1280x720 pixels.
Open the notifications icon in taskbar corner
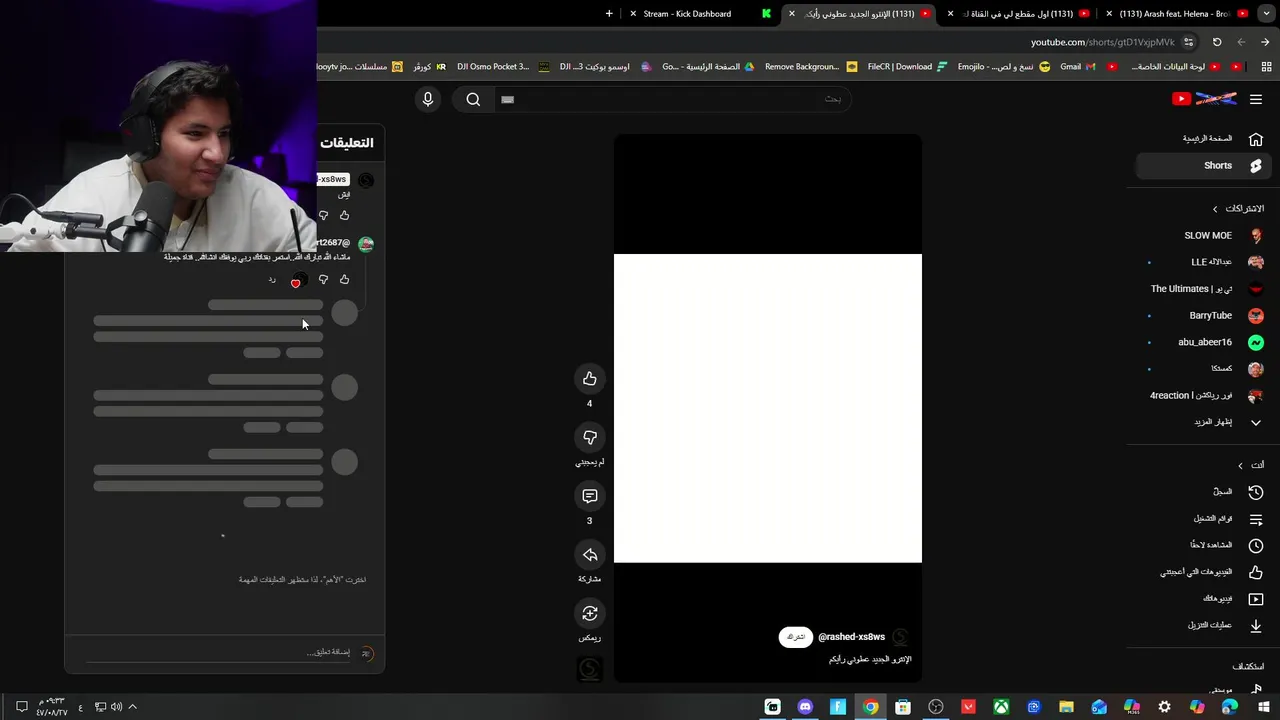click(x=21, y=707)
